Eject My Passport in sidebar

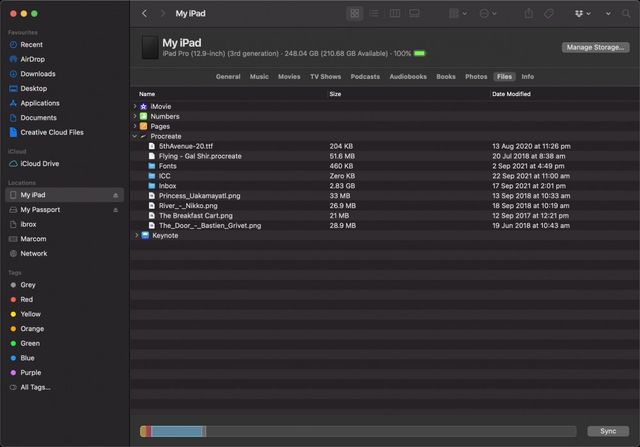116,210
